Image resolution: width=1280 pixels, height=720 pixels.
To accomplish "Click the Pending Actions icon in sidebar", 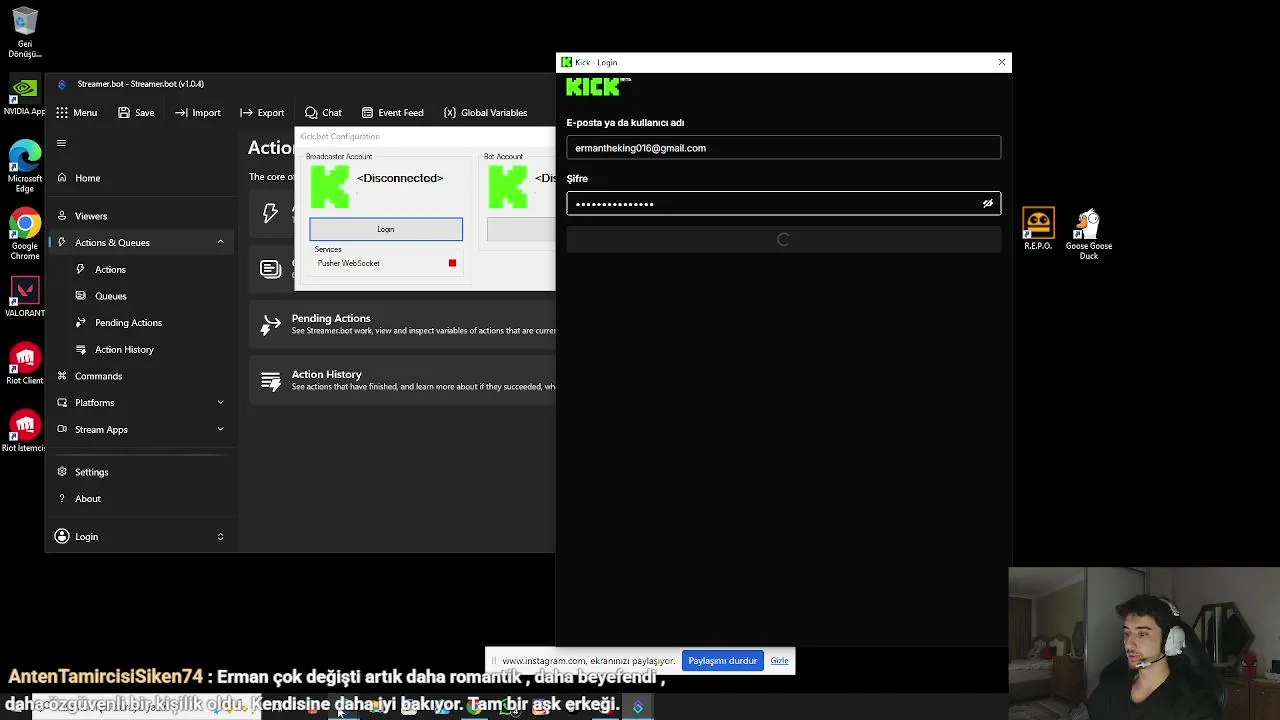I will click(x=81, y=323).
